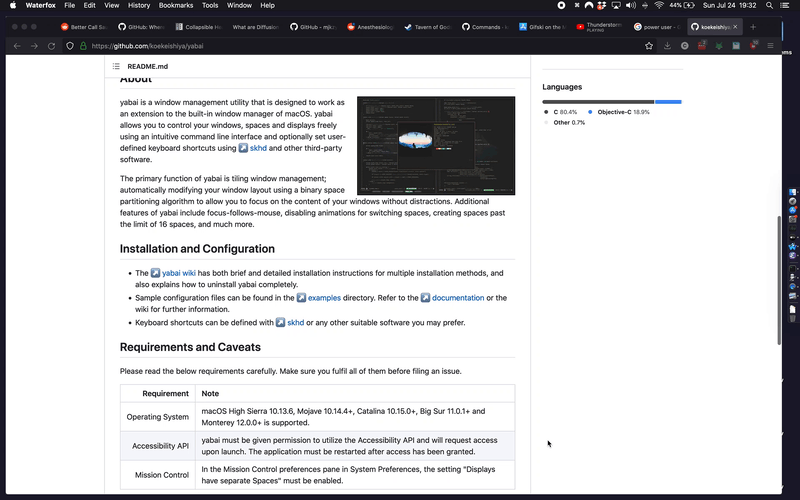
Task: Reload the current page
Action: click(x=51, y=46)
